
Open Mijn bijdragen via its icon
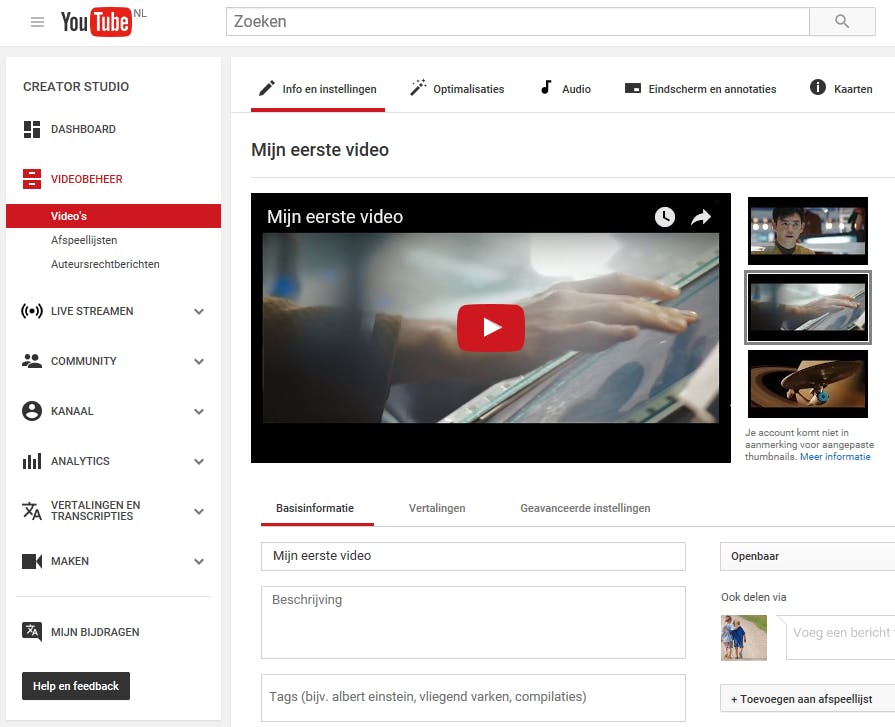point(32,631)
